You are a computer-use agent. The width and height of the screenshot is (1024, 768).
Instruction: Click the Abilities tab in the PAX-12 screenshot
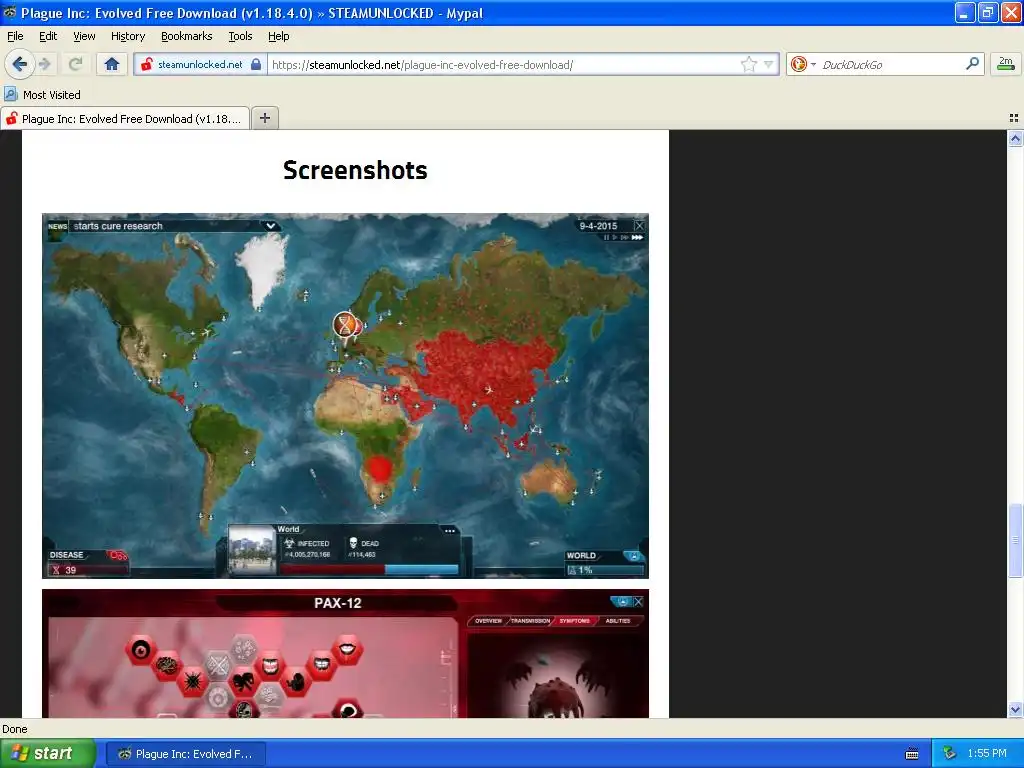618,620
